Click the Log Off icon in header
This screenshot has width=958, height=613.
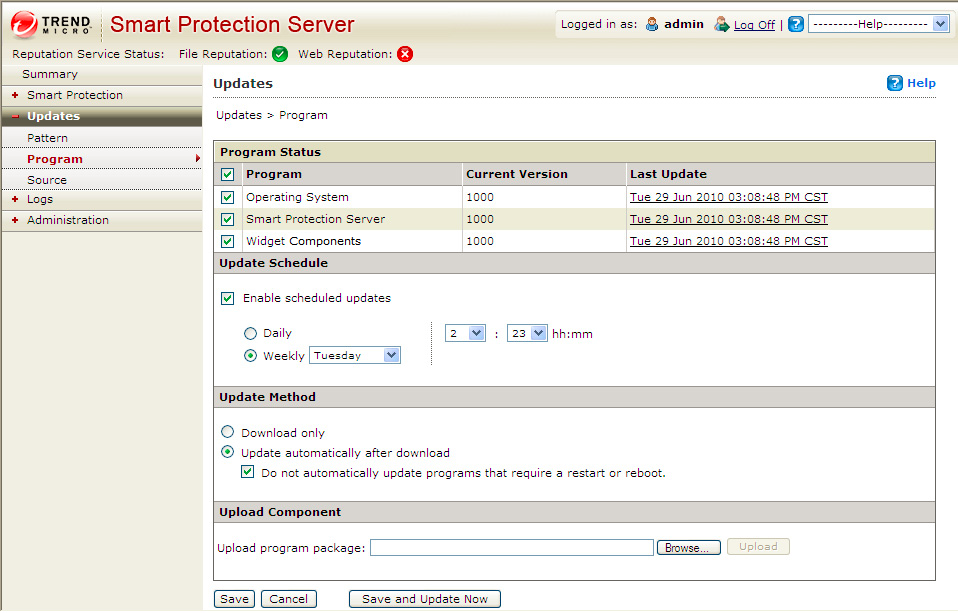pyautogui.click(x=721, y=24)
